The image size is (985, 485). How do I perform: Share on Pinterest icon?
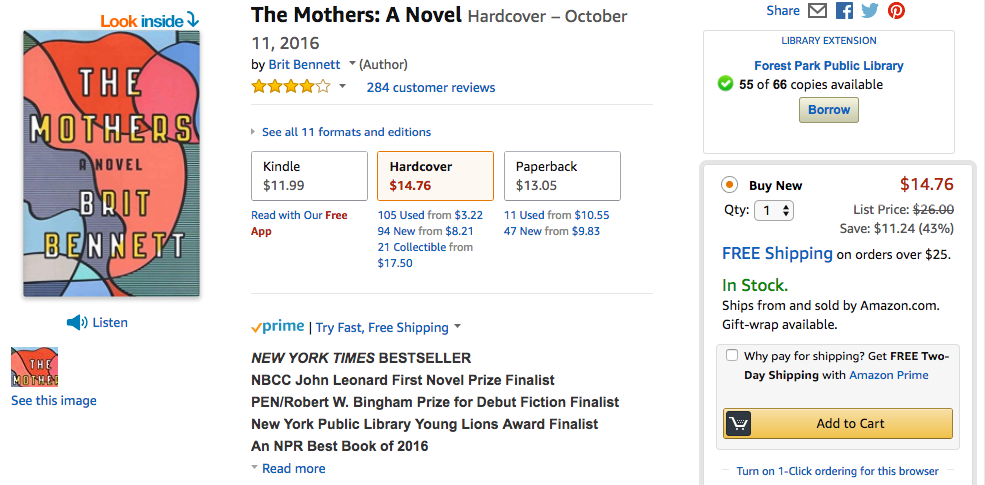pyautogui.click(x=896, y=11)
